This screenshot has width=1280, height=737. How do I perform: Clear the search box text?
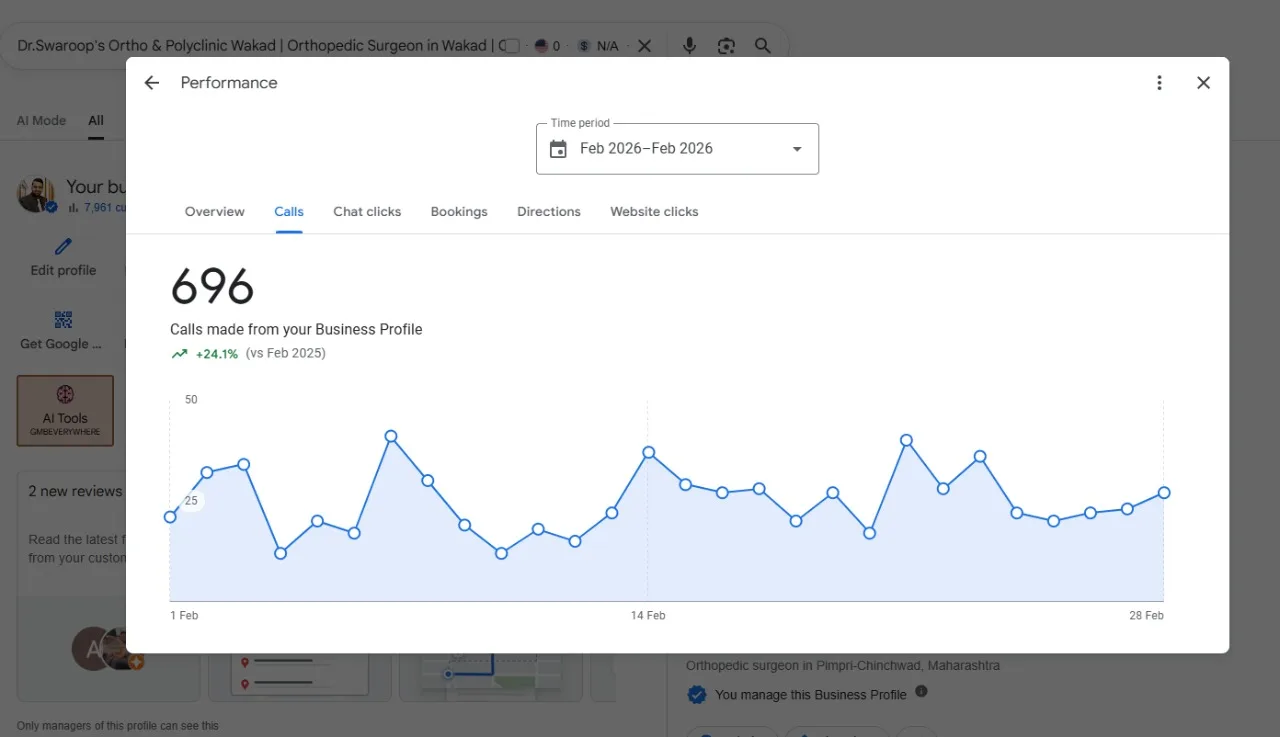tap(644, 46)
